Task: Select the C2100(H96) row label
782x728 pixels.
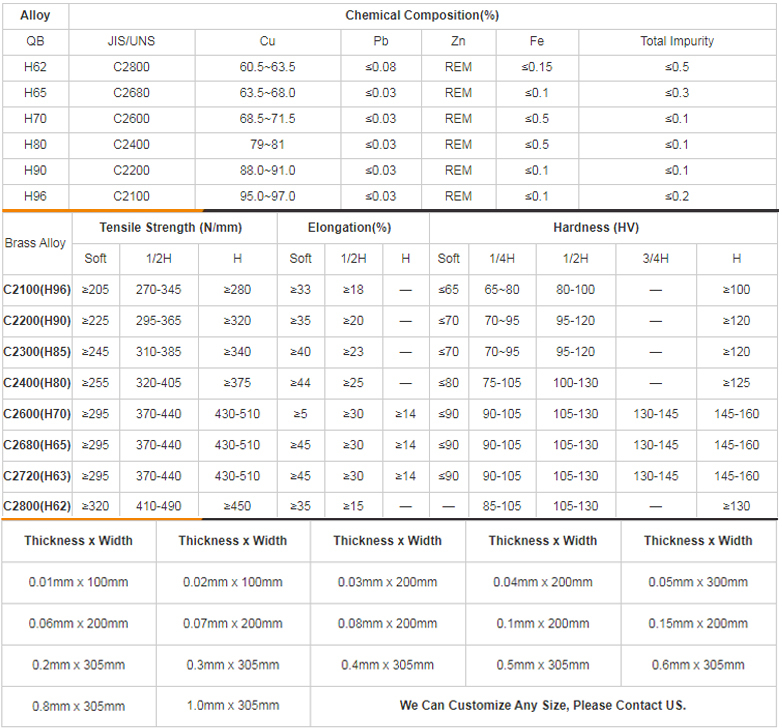Action: [37, 290]
